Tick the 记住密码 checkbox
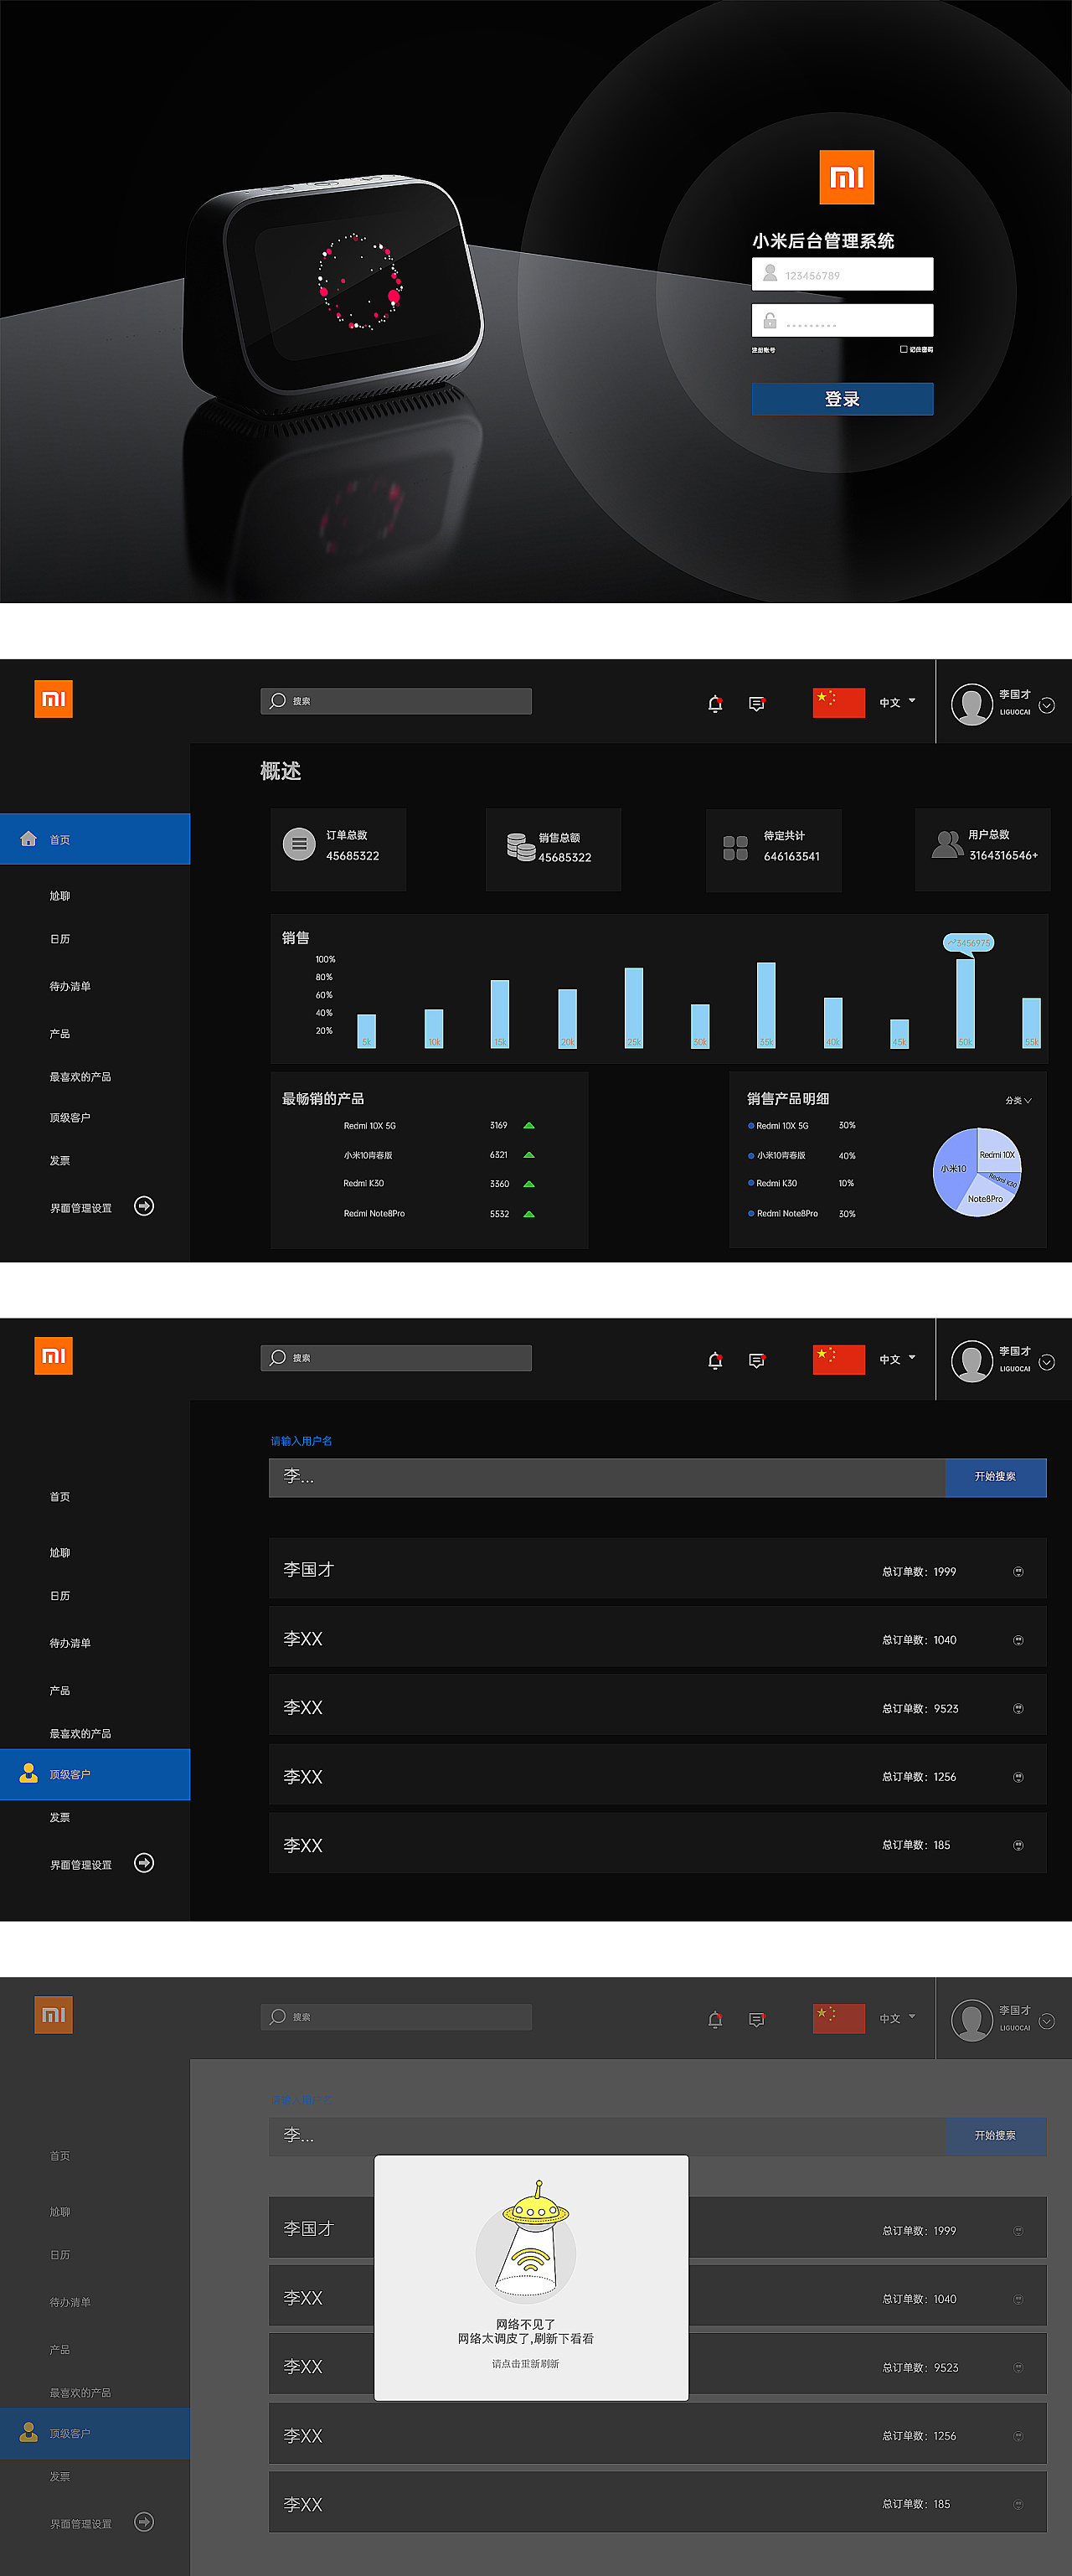Screen dimensions: 1072x2576 (x=903, y=349)
